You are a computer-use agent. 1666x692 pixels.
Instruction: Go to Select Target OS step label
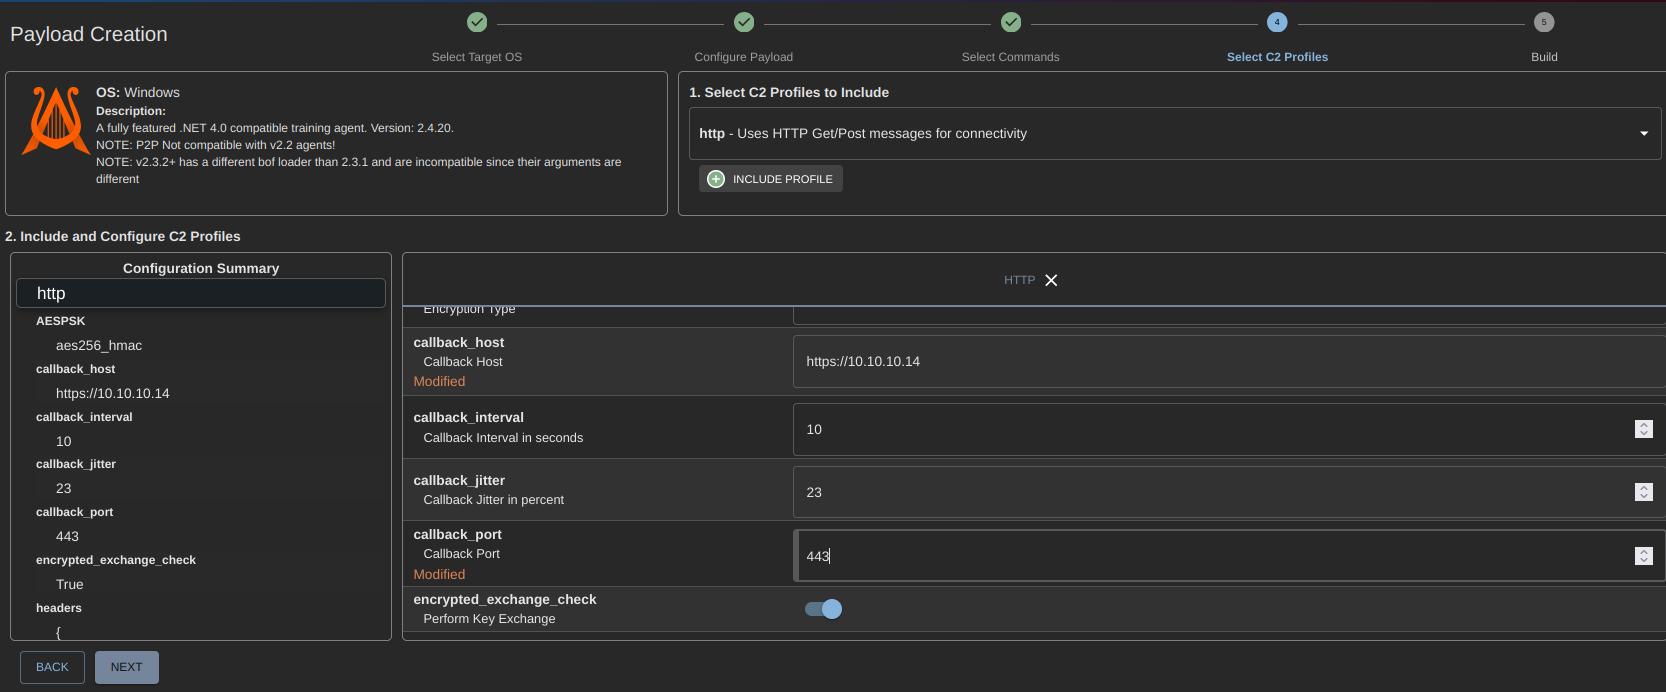click(x=477, y=57)
